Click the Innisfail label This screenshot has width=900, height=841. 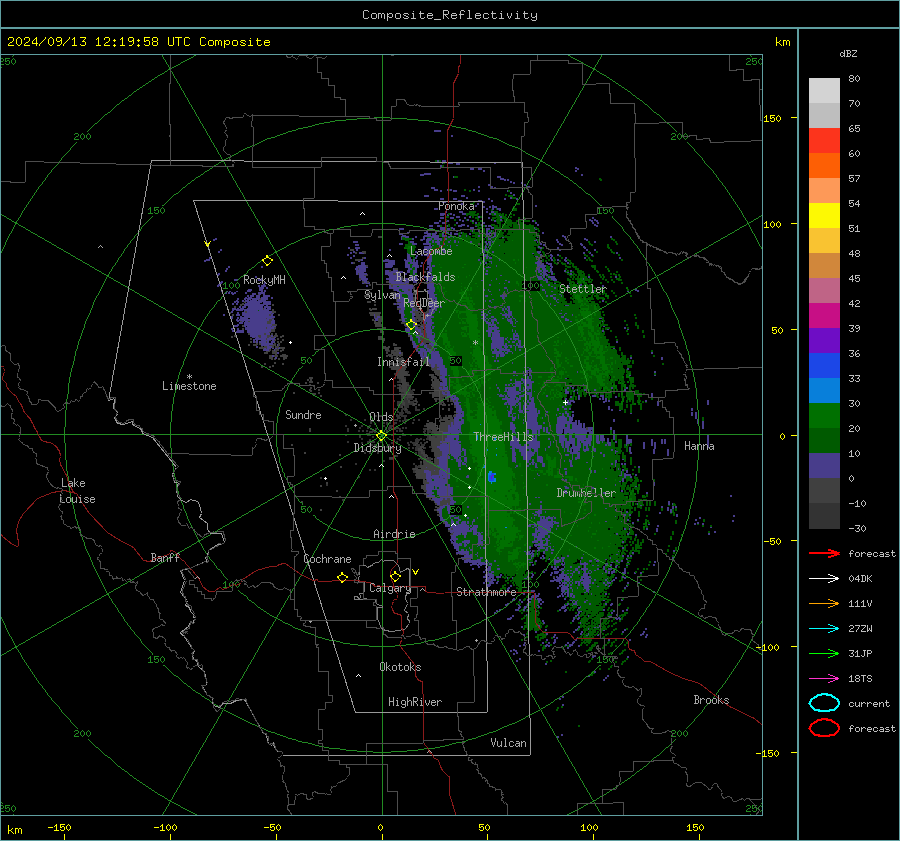click(403, 362)
